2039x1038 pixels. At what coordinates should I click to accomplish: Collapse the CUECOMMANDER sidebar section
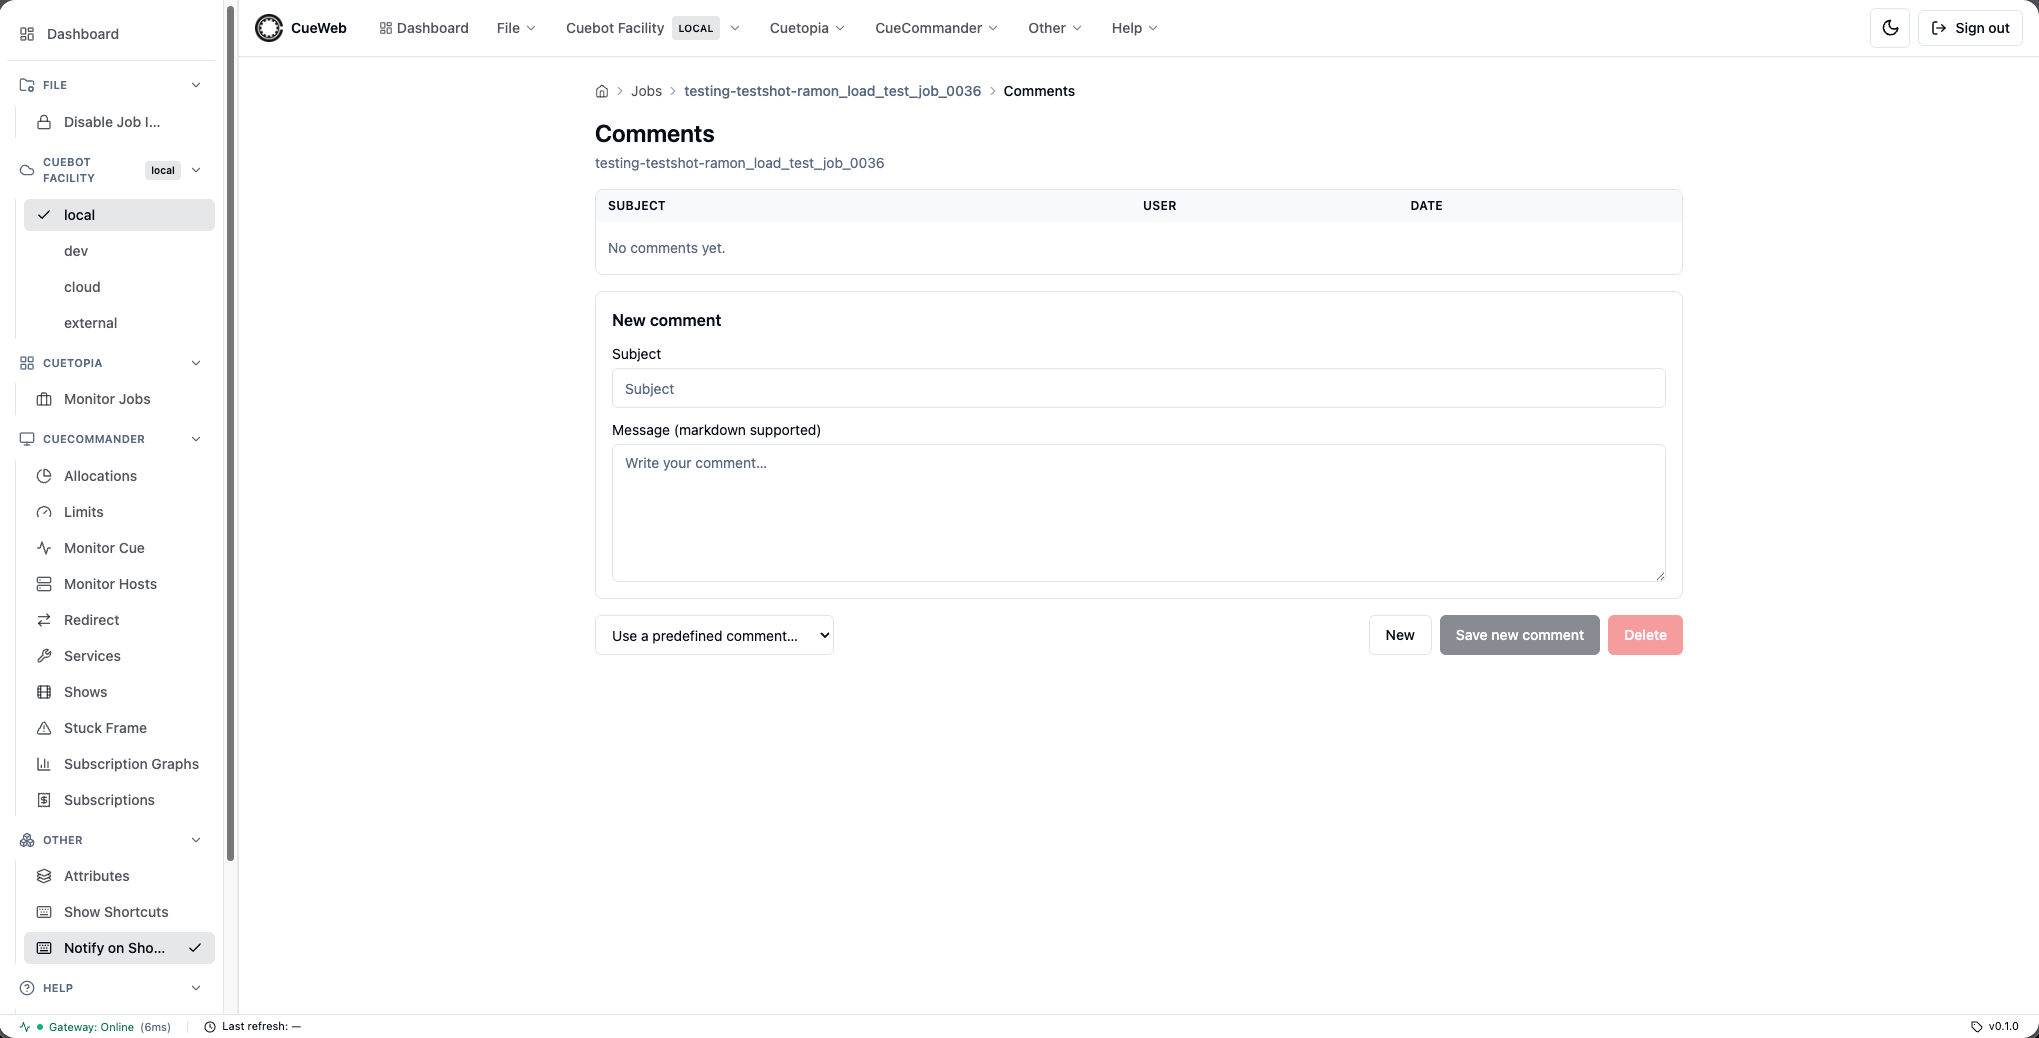[x=196, y=439]
